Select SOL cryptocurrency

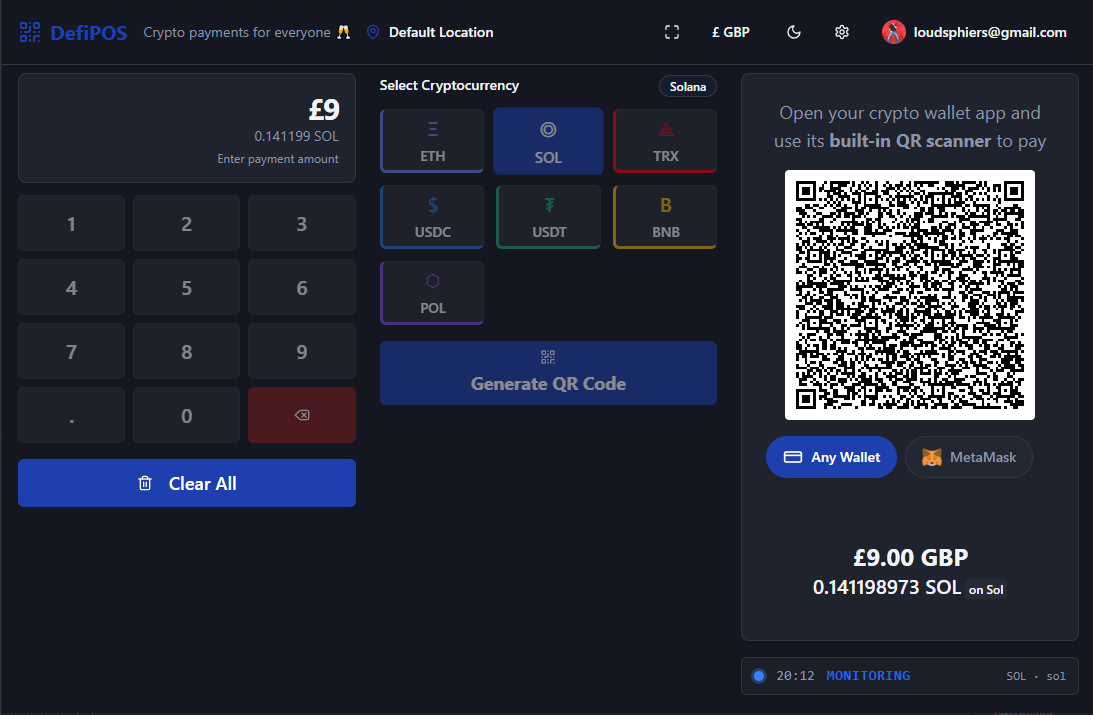coord(548,141)
